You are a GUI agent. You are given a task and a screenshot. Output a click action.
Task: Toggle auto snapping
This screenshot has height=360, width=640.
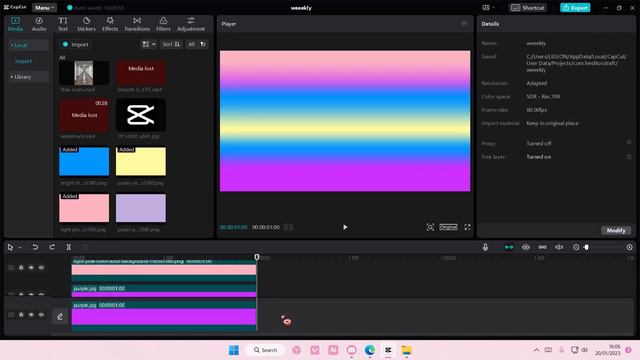tap(526, 247)
